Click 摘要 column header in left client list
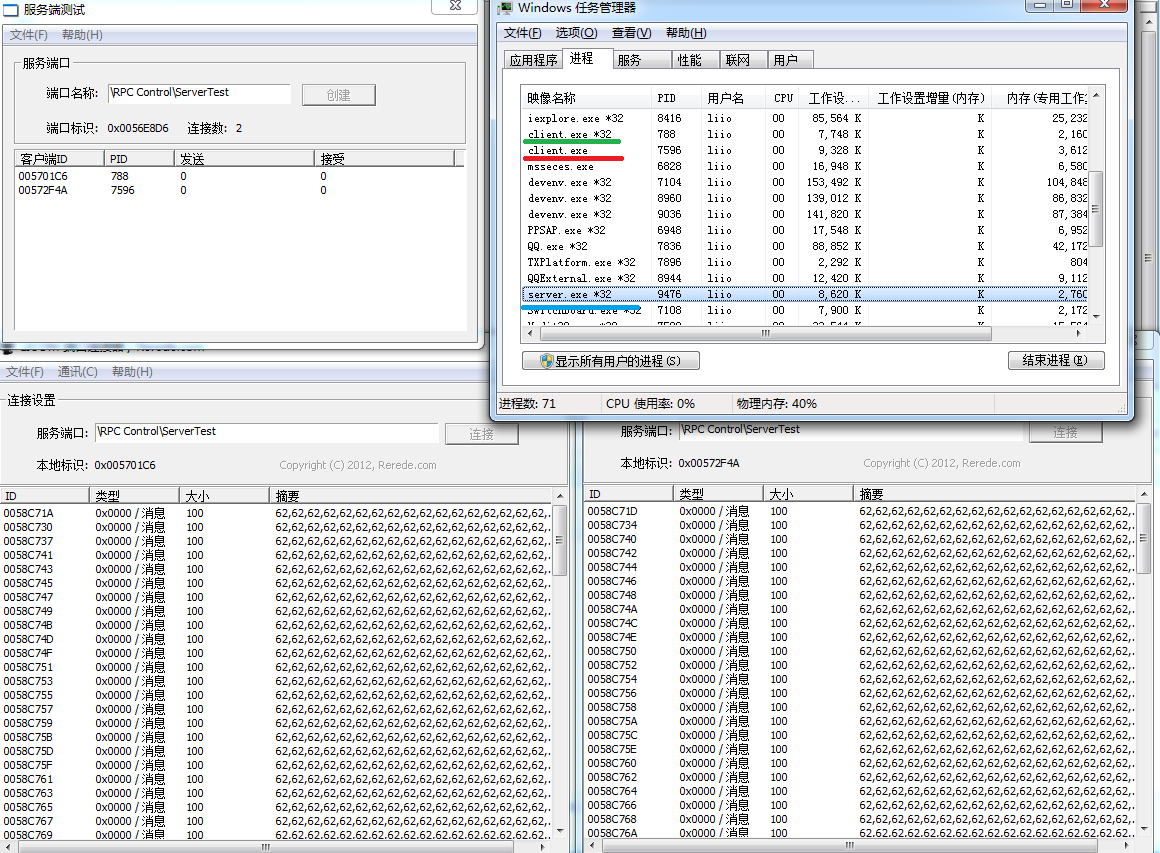1160x853 pixels. tap(411, 496)
